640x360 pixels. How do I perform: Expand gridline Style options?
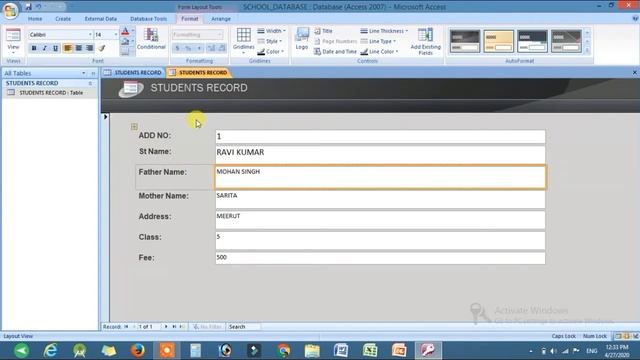(x=270, y=41)
